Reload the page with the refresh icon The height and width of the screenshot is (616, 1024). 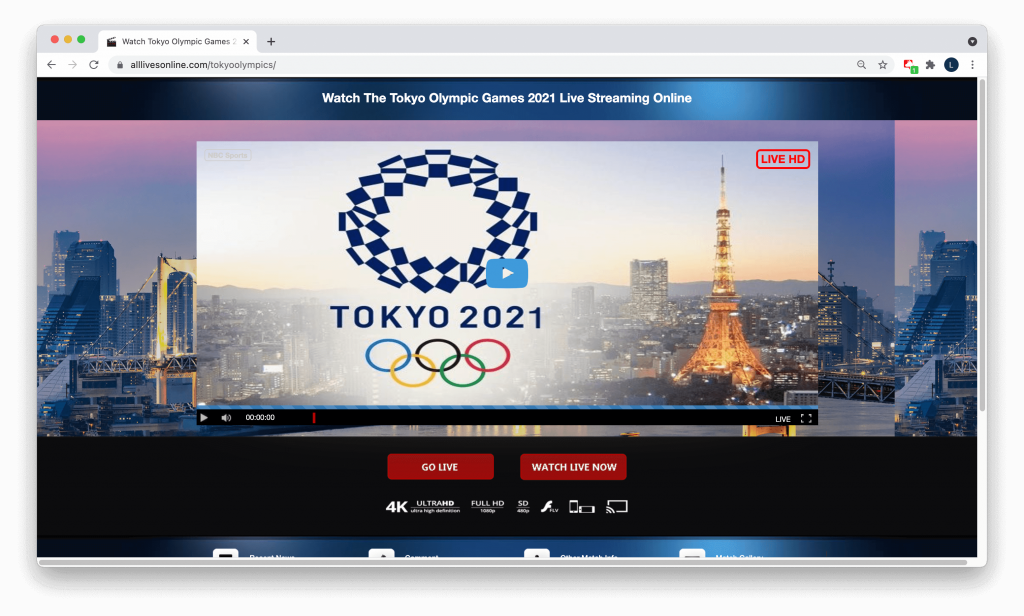[94, 65]
